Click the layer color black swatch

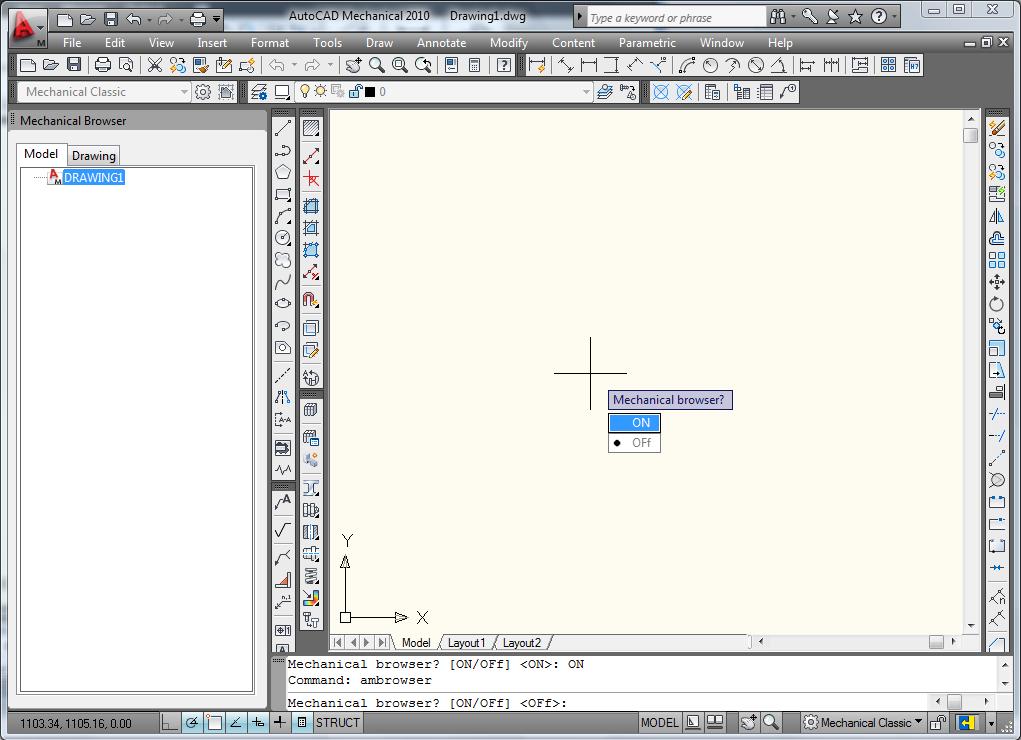coord(370,92)
